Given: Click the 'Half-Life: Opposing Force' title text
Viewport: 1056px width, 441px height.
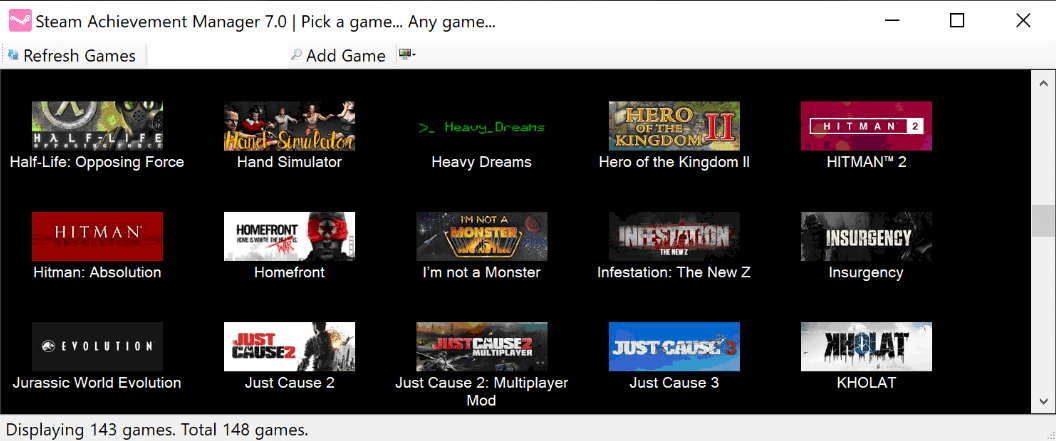Looking at the screenshot, I should [x=97, y=162].
